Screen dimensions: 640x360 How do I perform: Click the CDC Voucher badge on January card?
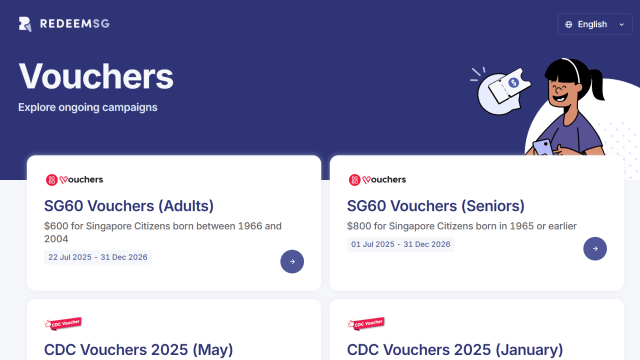pyautogui.click(x=366, y=323)
